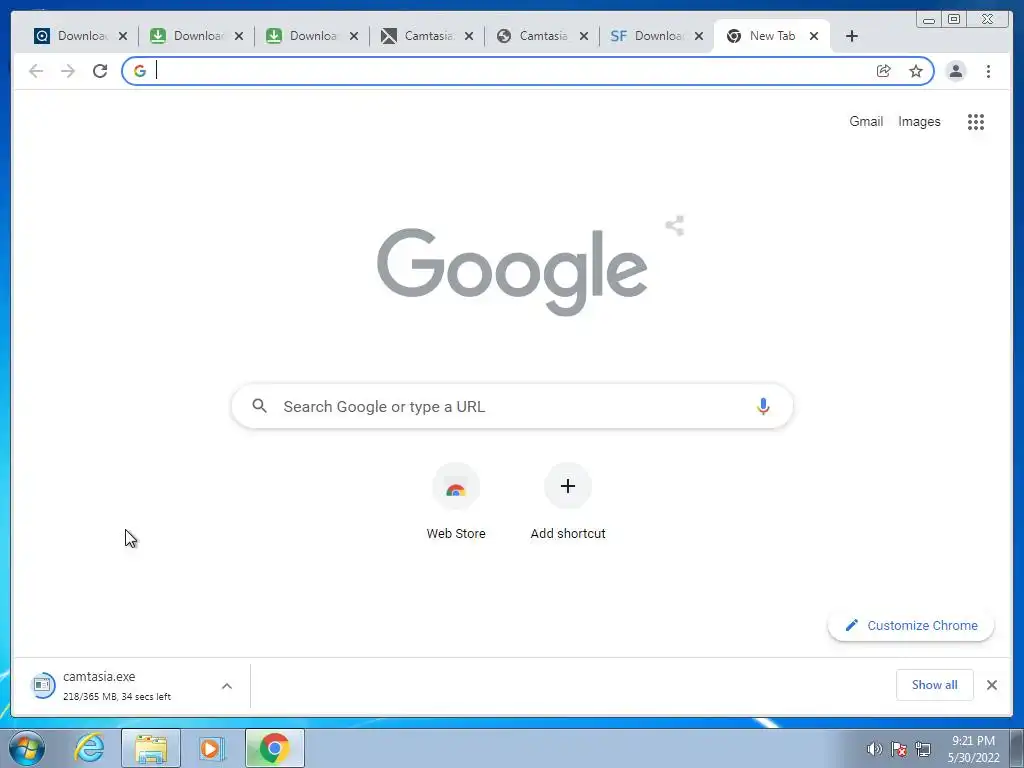Open the Google apps grid
The image size is (1024, 768).
point(976,121)
